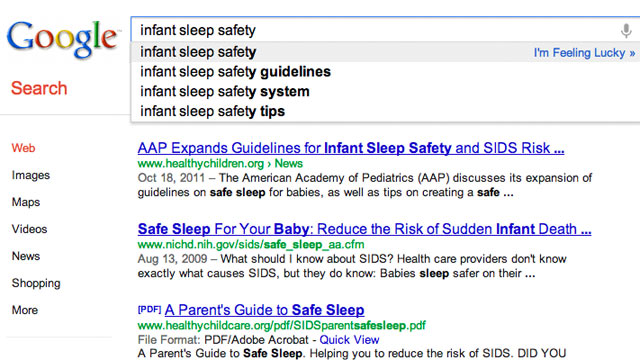Screen dimensions: 640x360
Task: Click the [PDF] label
Action: click(x=149, y=309)
